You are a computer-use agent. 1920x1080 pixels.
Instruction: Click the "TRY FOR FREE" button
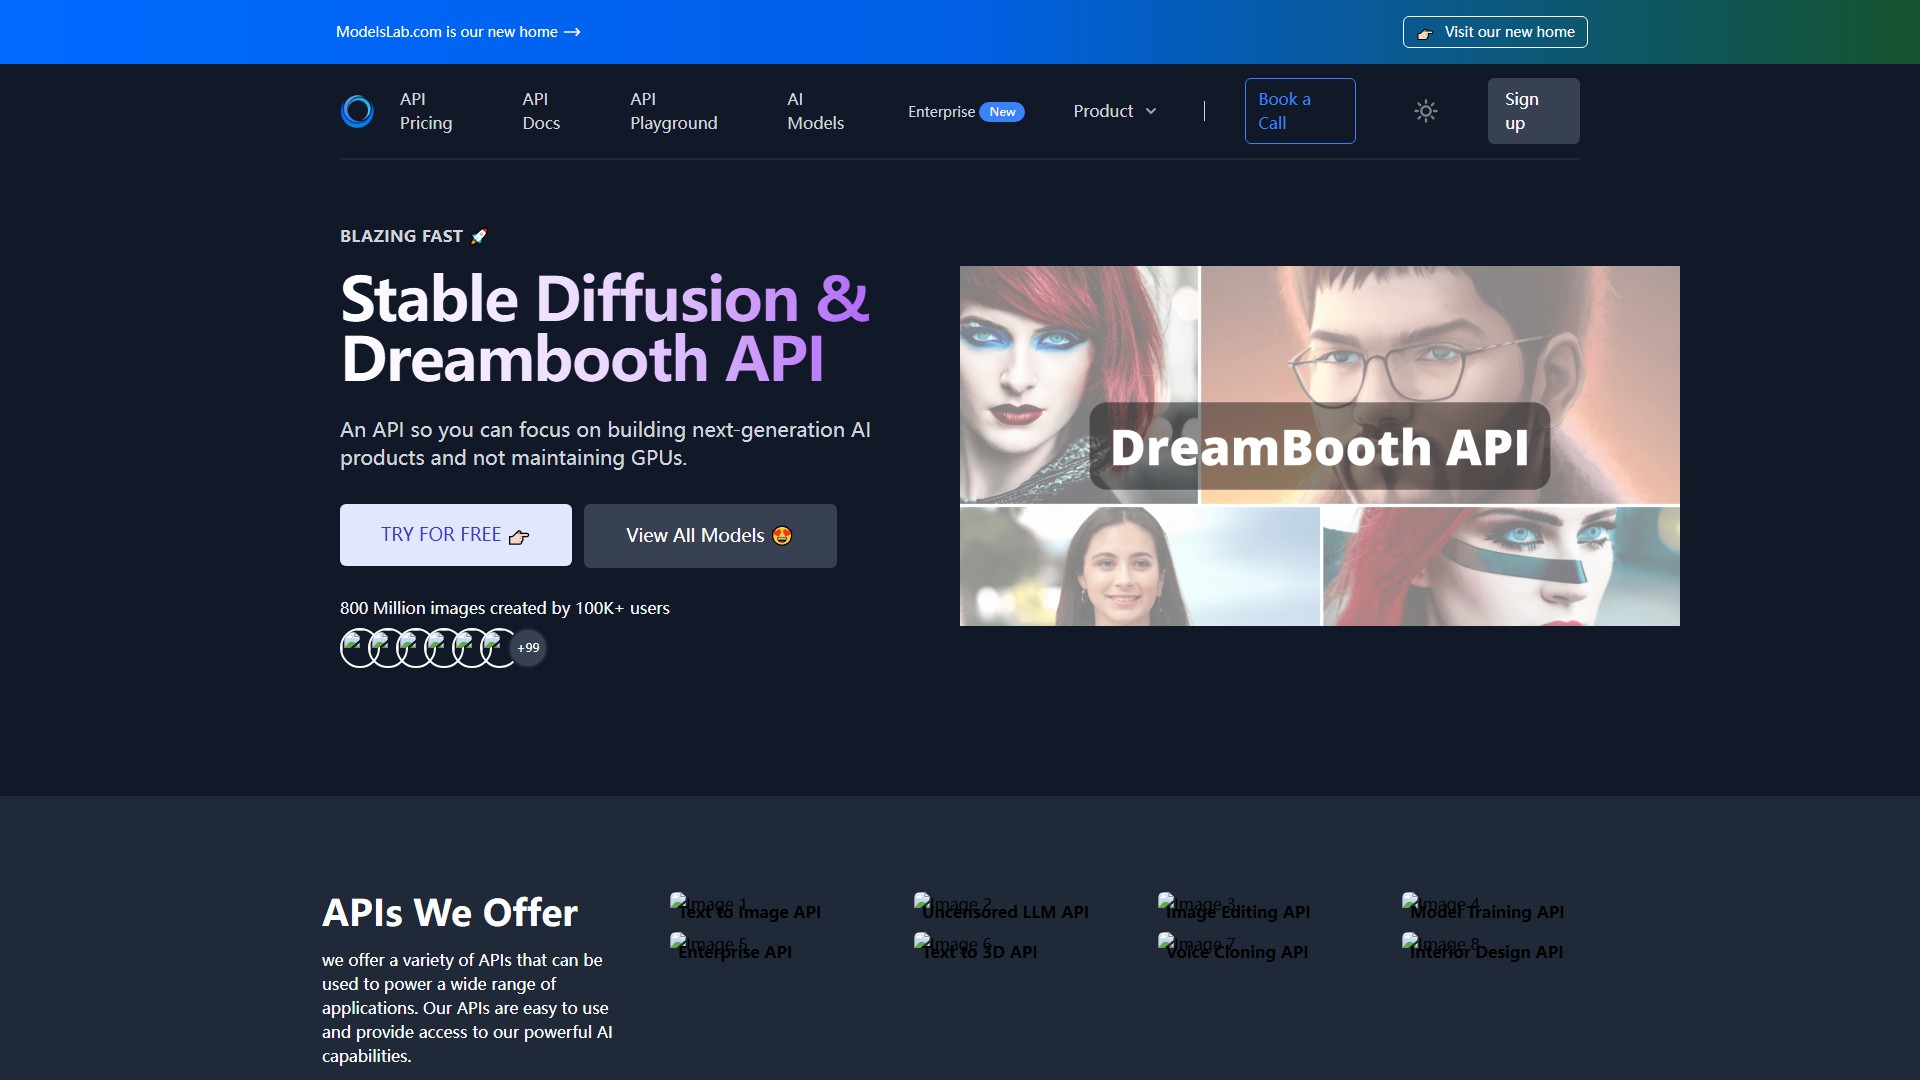(x=455, y=535)
